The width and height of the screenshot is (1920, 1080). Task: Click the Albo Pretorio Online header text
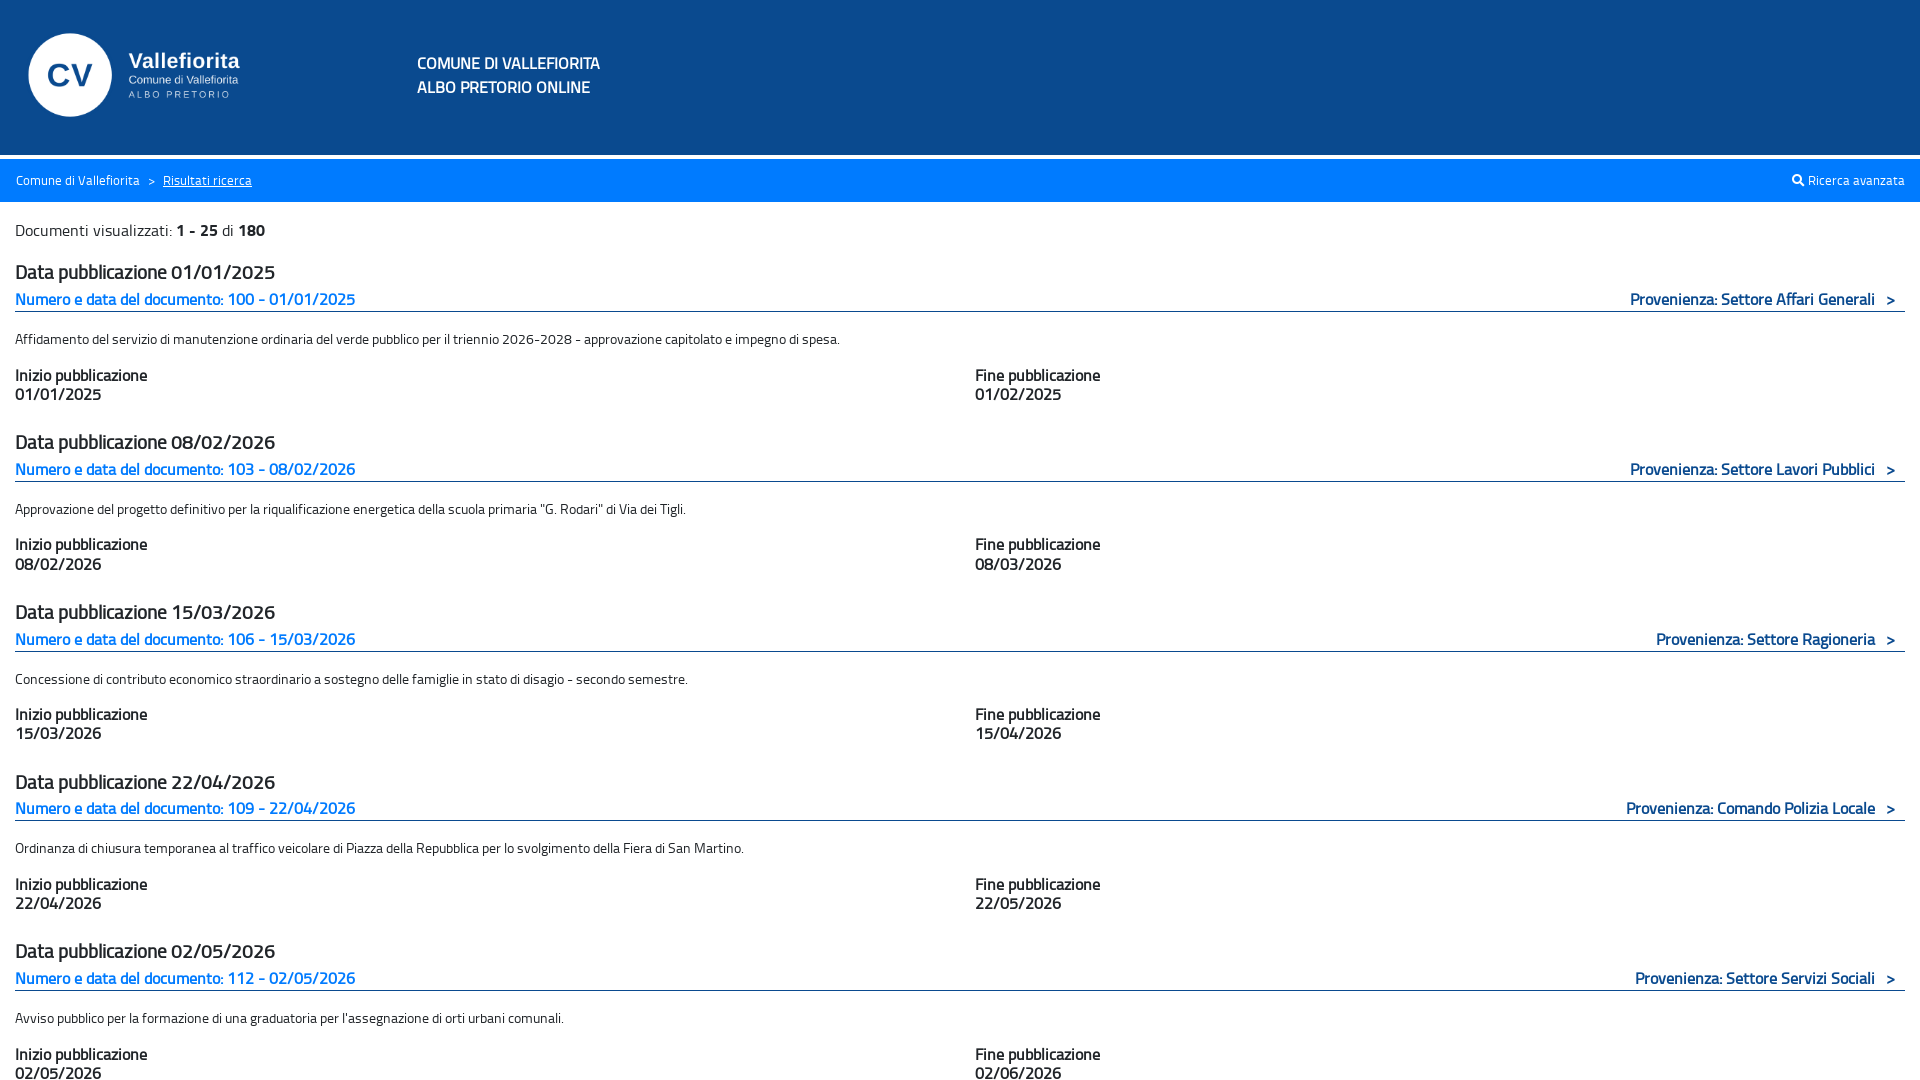(x=503, y=87)
